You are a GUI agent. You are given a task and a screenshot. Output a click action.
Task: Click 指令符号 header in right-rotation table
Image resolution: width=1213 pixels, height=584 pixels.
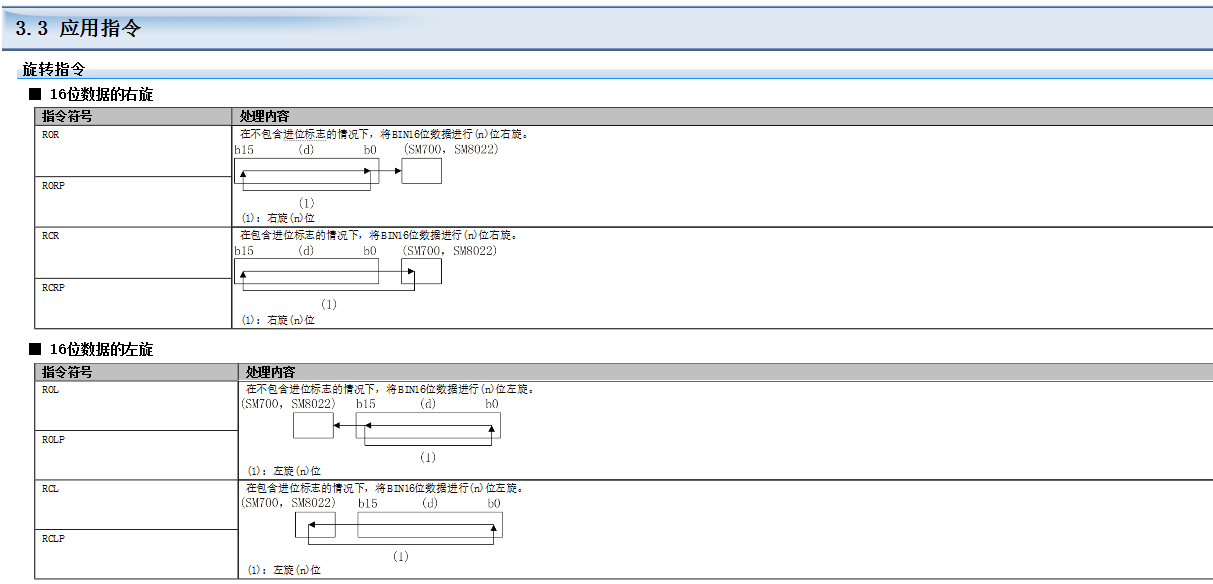pyautogui.click(x=67, y=116)
